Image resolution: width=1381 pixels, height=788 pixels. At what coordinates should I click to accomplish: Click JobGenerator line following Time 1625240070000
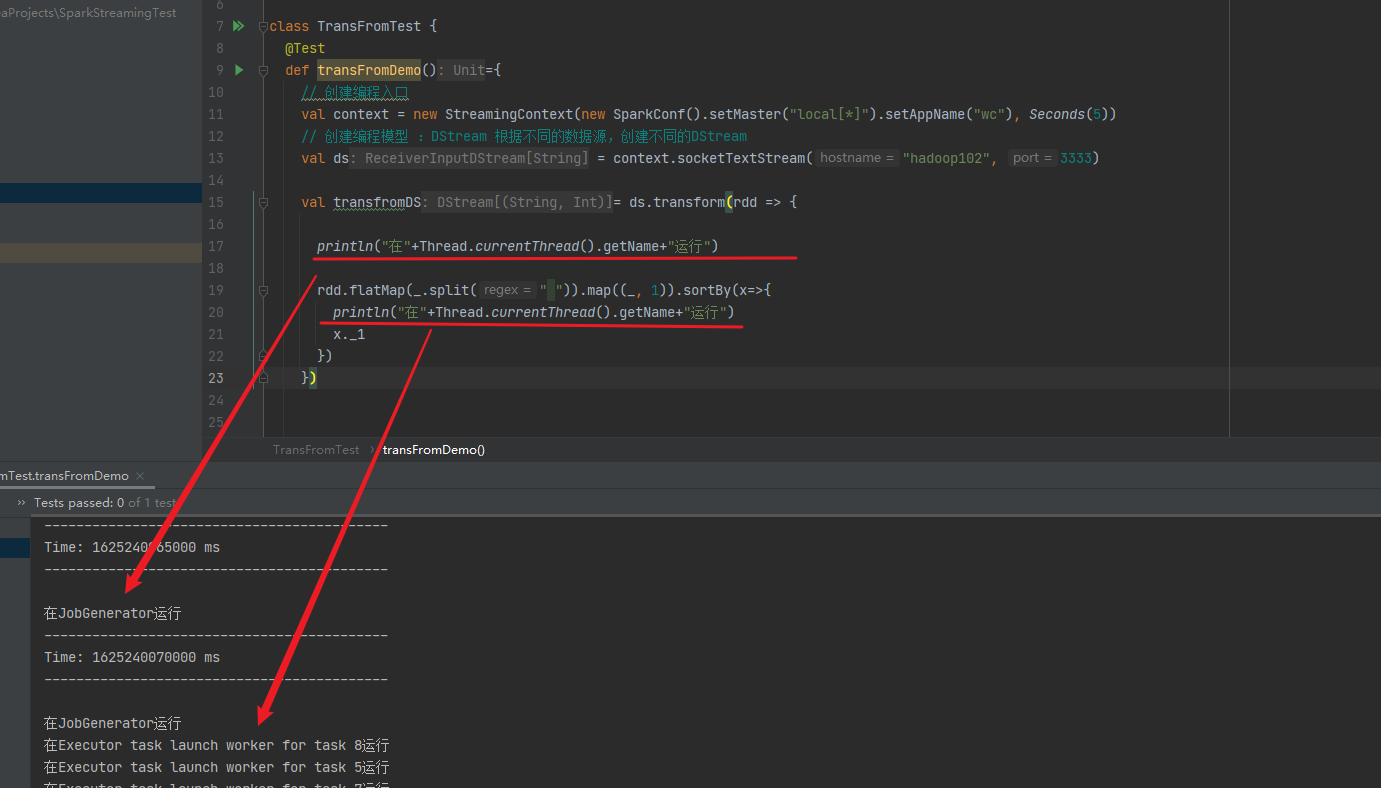pyautogui.click(x=113, y=723)
